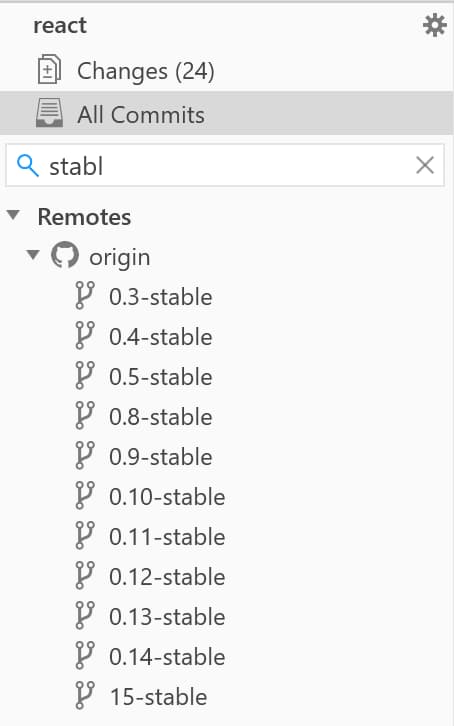This screenshot has width=454, height=726.
Task: Click branch icon next to 0.3-stable
Action: [85, 295]
